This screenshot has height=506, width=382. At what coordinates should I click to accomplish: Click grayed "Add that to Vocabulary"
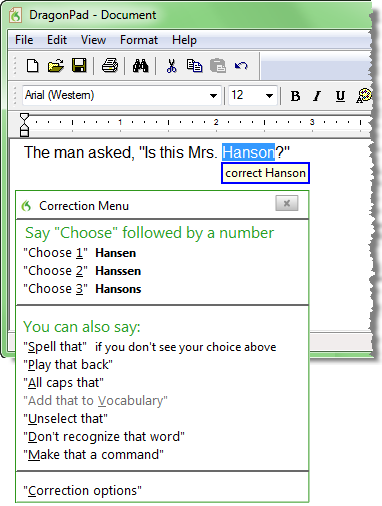pos(95,401)
